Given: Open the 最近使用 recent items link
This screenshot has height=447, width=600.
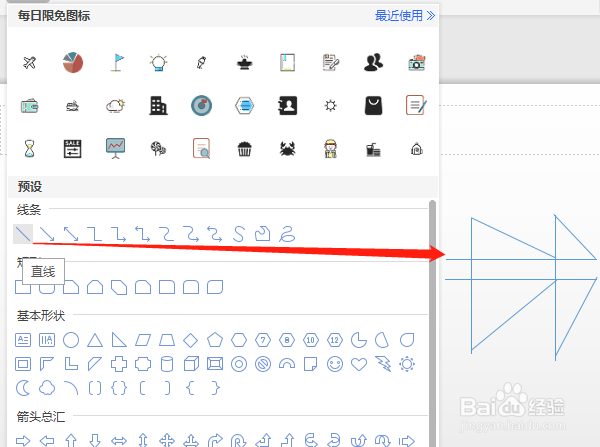Looking at the screenshot, I should point(404,16).
